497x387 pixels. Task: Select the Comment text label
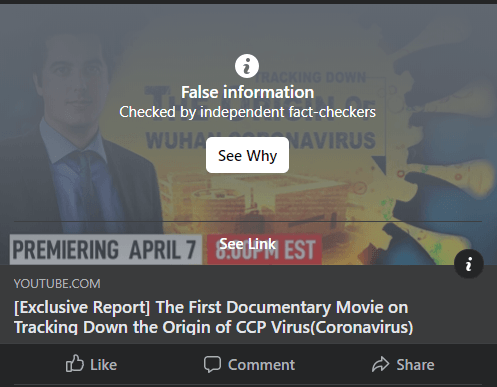pyautogui.click(x=261, y=365)
